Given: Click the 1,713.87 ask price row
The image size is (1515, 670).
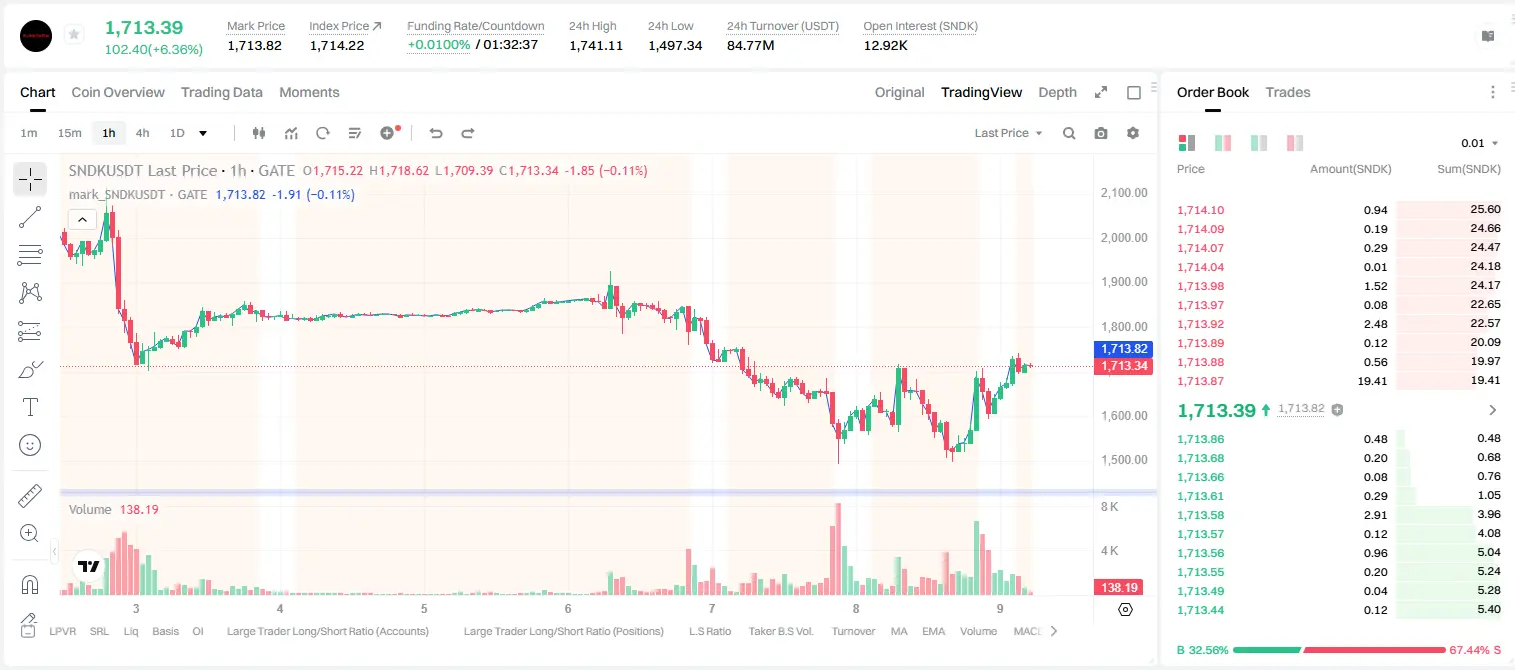Looking at the screenshot, I should tap(1339, 381).
